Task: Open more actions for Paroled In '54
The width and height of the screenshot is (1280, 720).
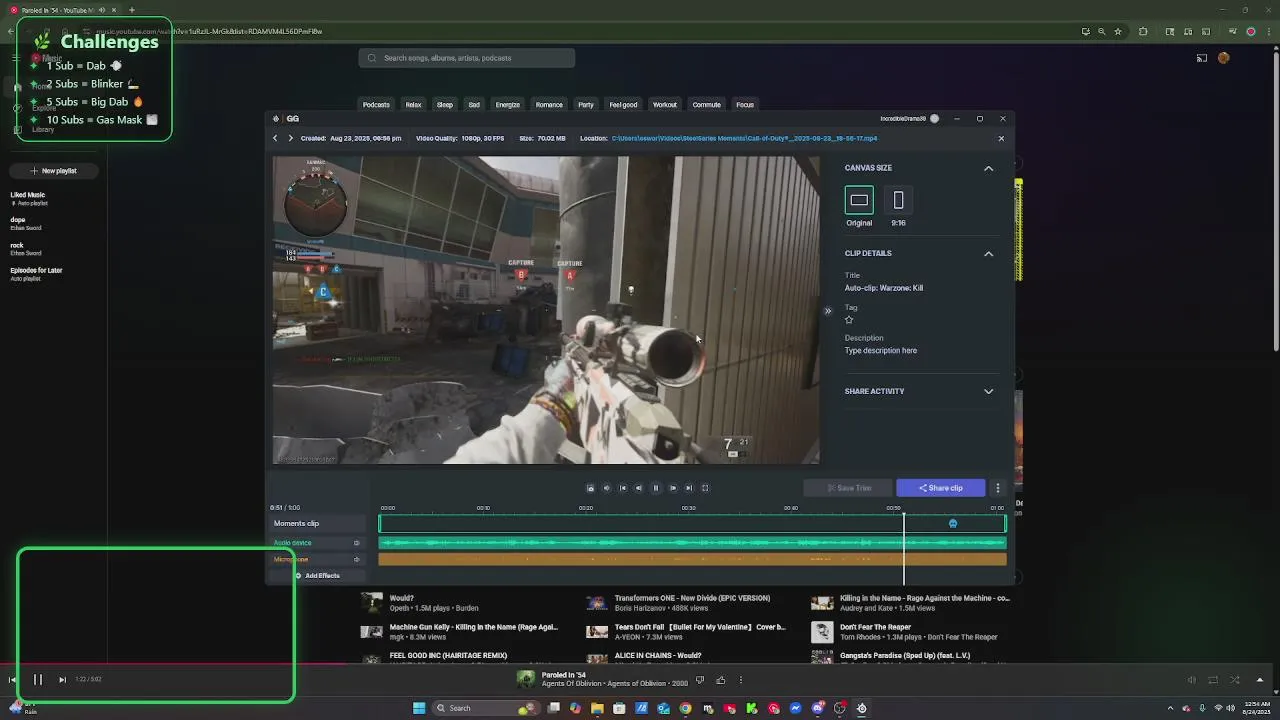Action: 741,680
